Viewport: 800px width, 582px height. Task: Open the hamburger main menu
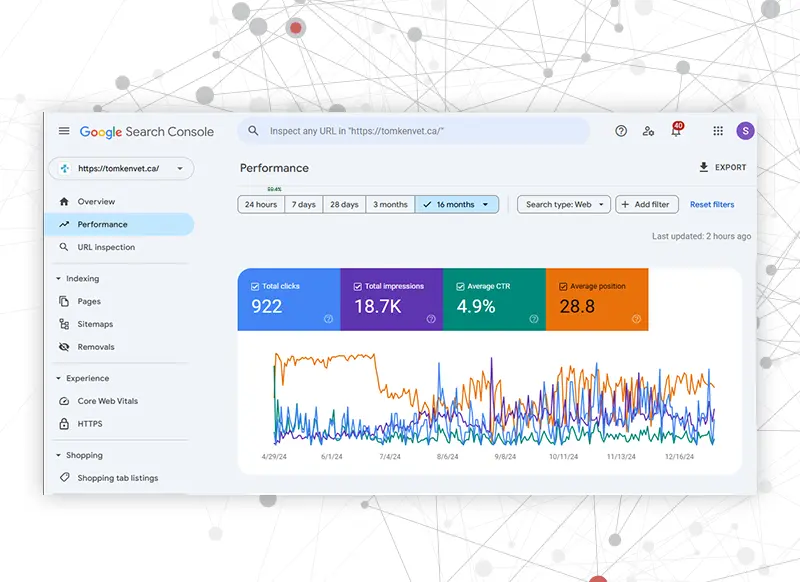(64, 131)
